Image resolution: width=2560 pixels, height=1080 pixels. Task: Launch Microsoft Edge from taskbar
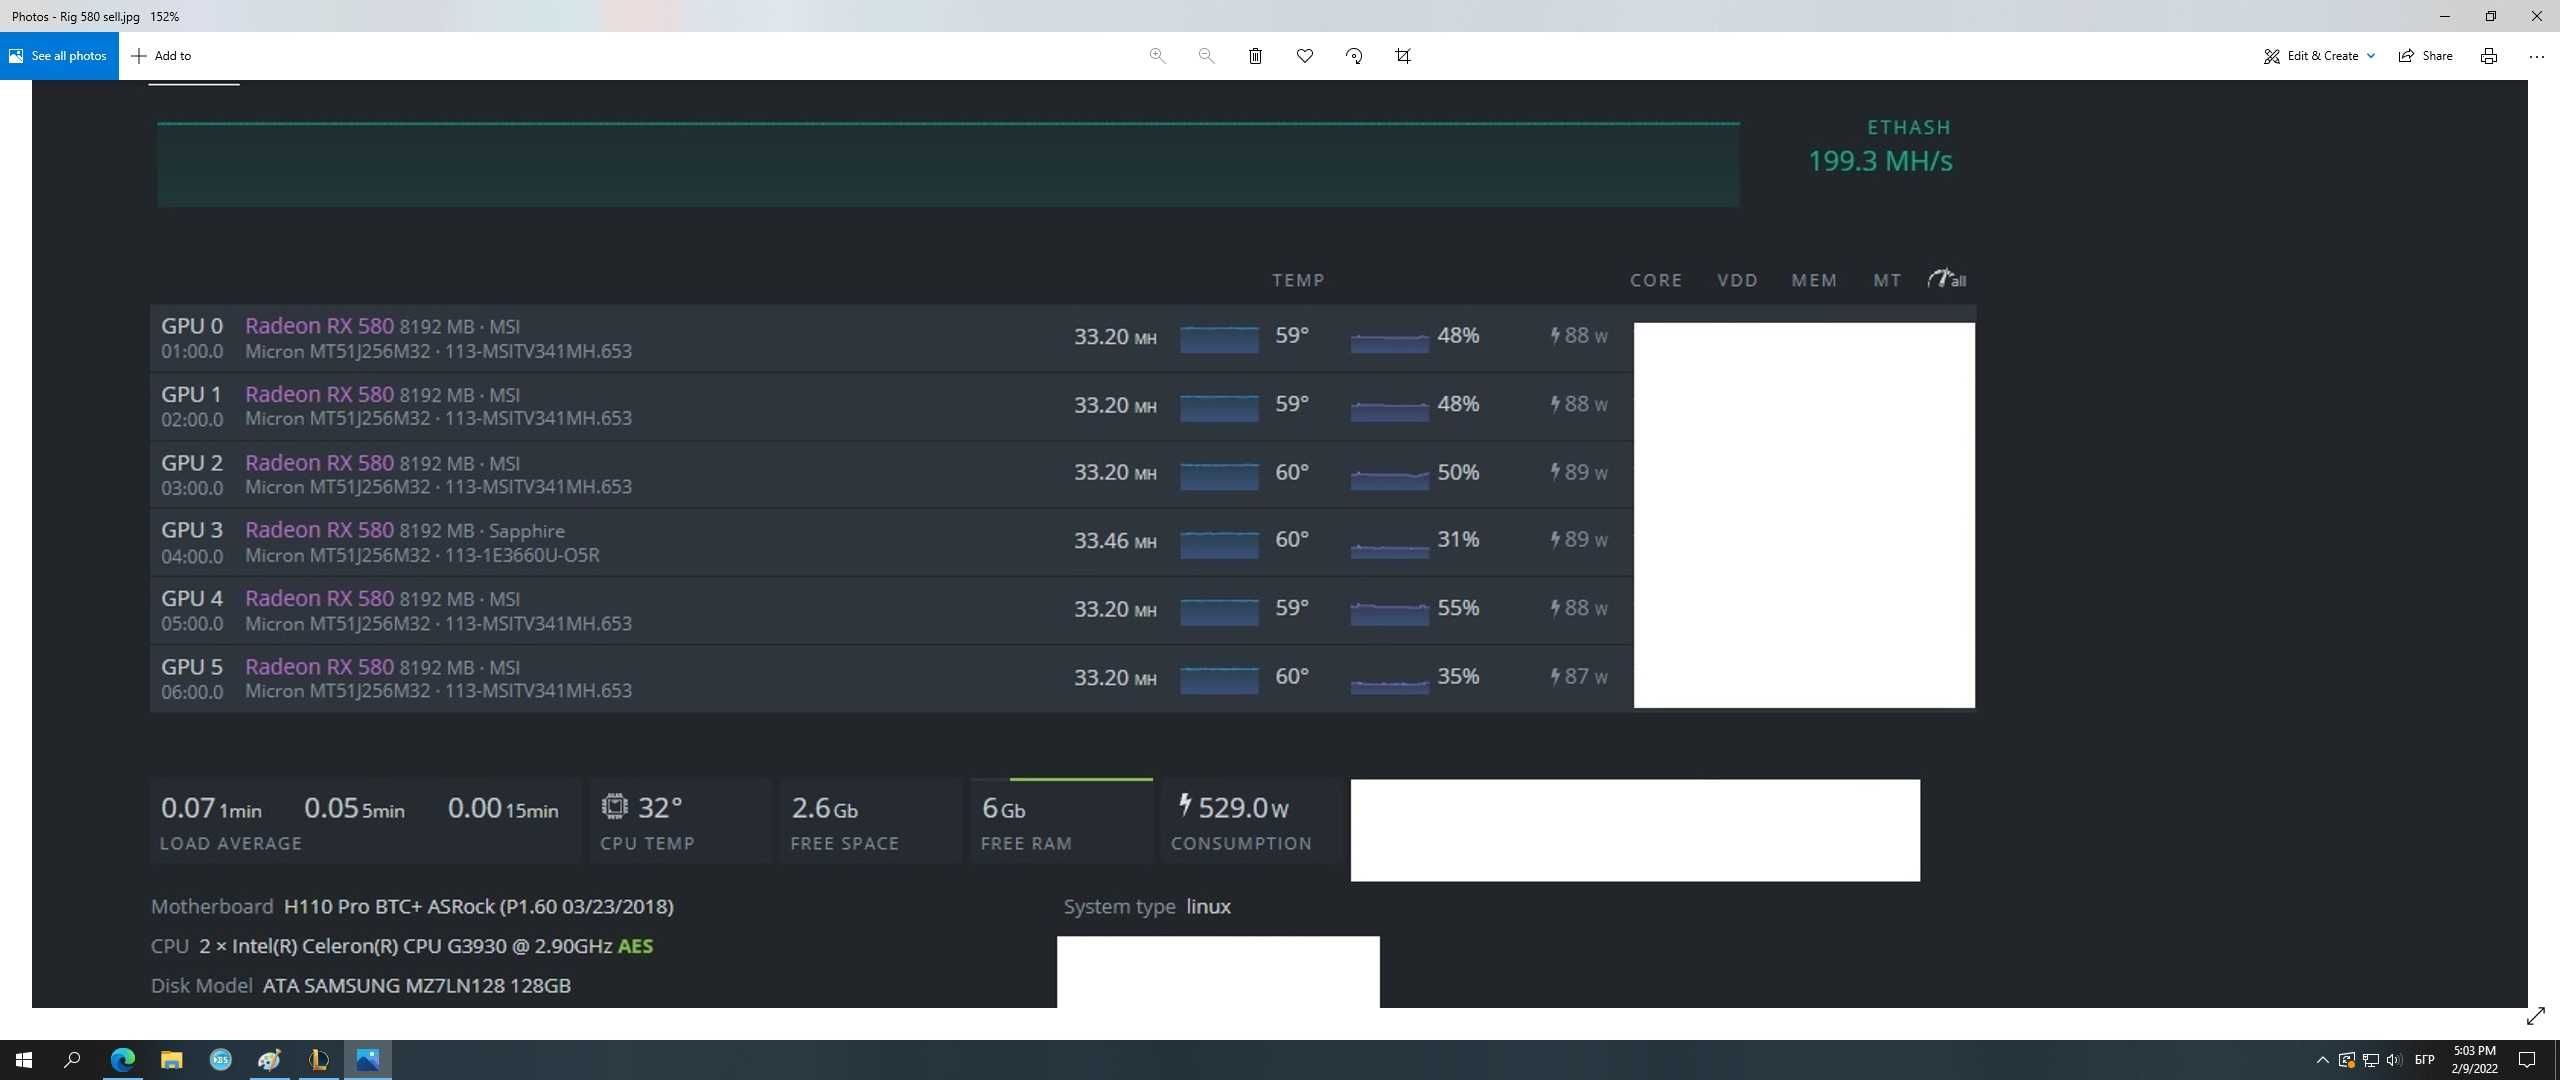click(122, 1060)
